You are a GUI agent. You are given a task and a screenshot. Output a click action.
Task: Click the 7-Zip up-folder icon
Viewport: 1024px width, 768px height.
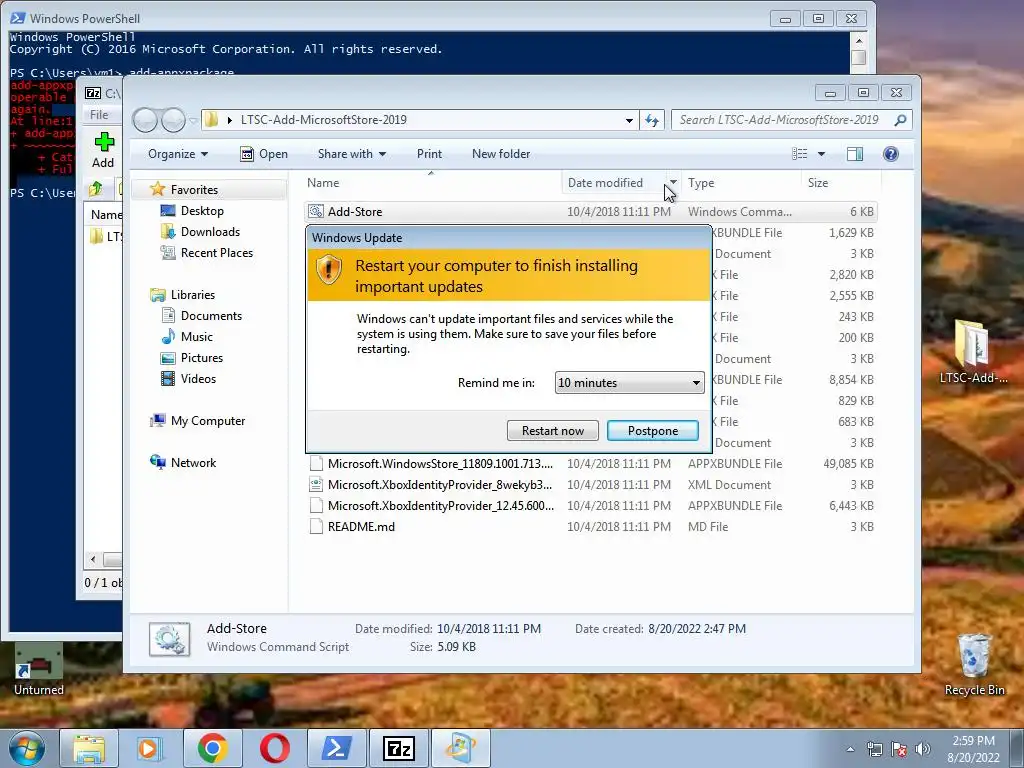tap(96, 189)
